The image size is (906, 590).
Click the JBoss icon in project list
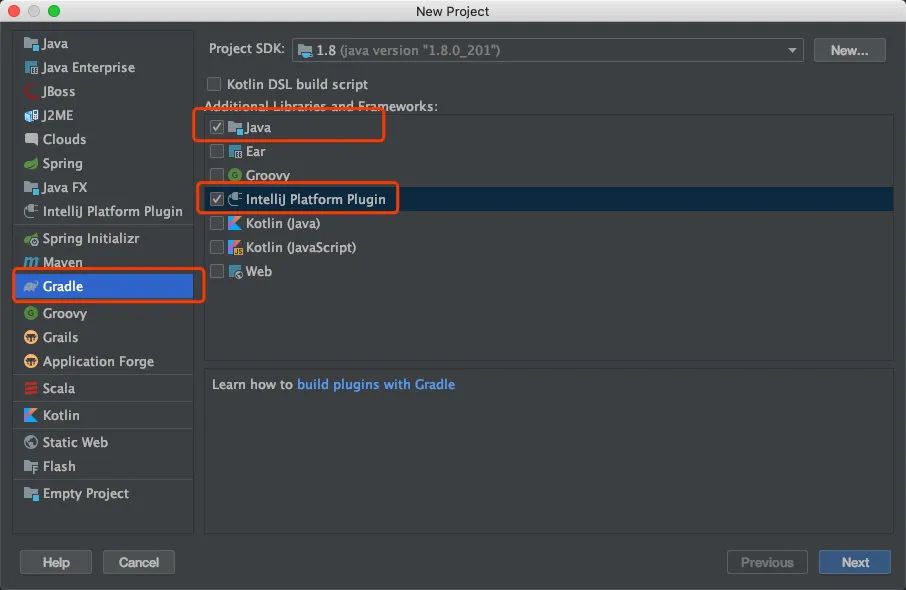pyautogui.click(x=31, y=91)
